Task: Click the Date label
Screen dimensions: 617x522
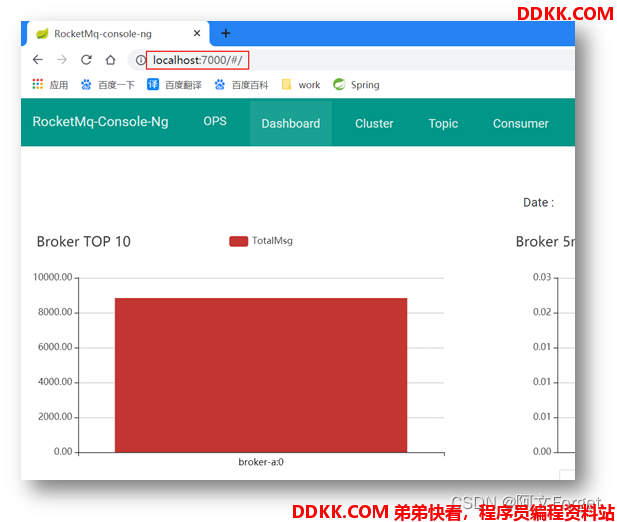Action: (x=538, y=203)
